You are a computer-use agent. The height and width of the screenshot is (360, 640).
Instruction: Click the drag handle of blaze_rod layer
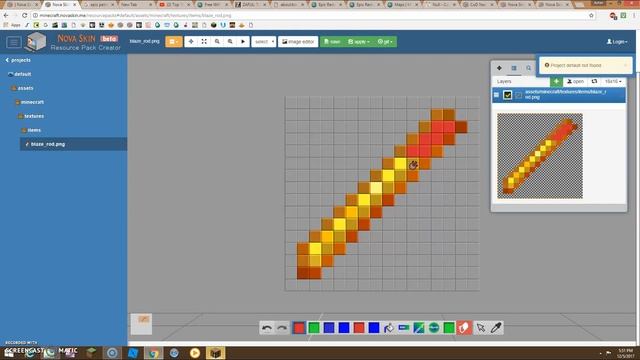(x=496, y=95)
